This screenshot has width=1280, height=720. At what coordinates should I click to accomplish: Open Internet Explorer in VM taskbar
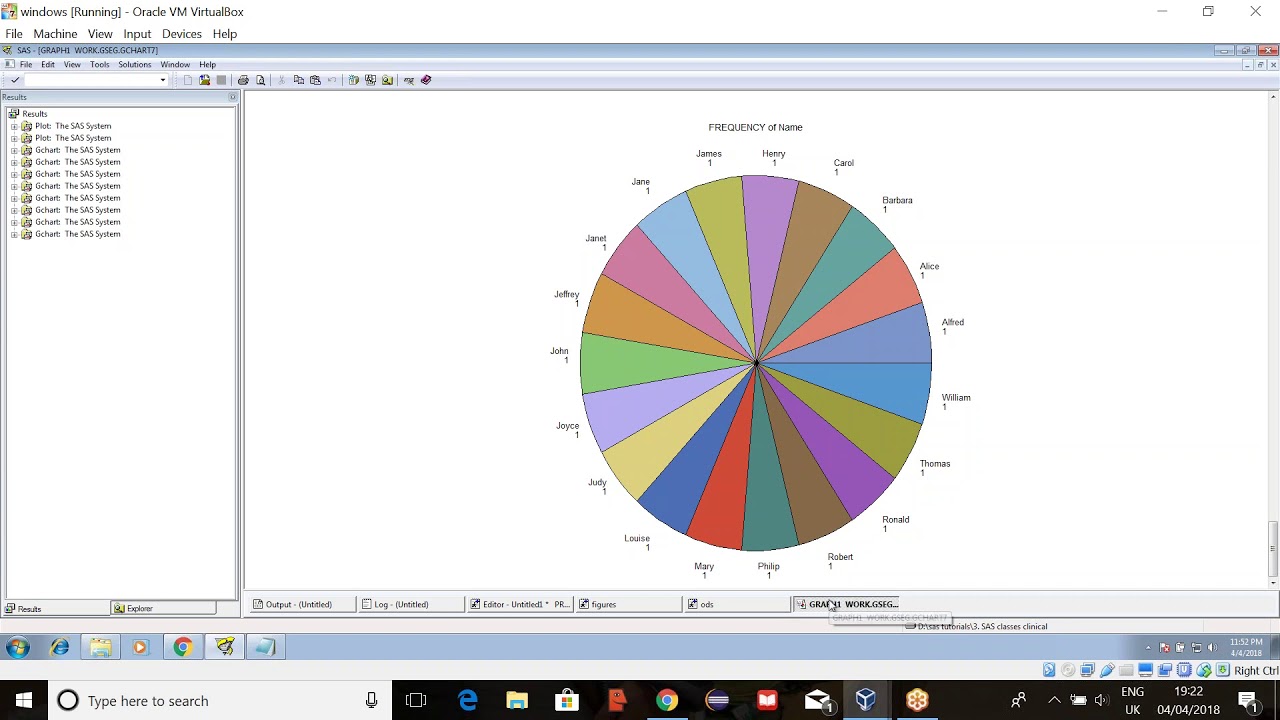click(60, 647)
